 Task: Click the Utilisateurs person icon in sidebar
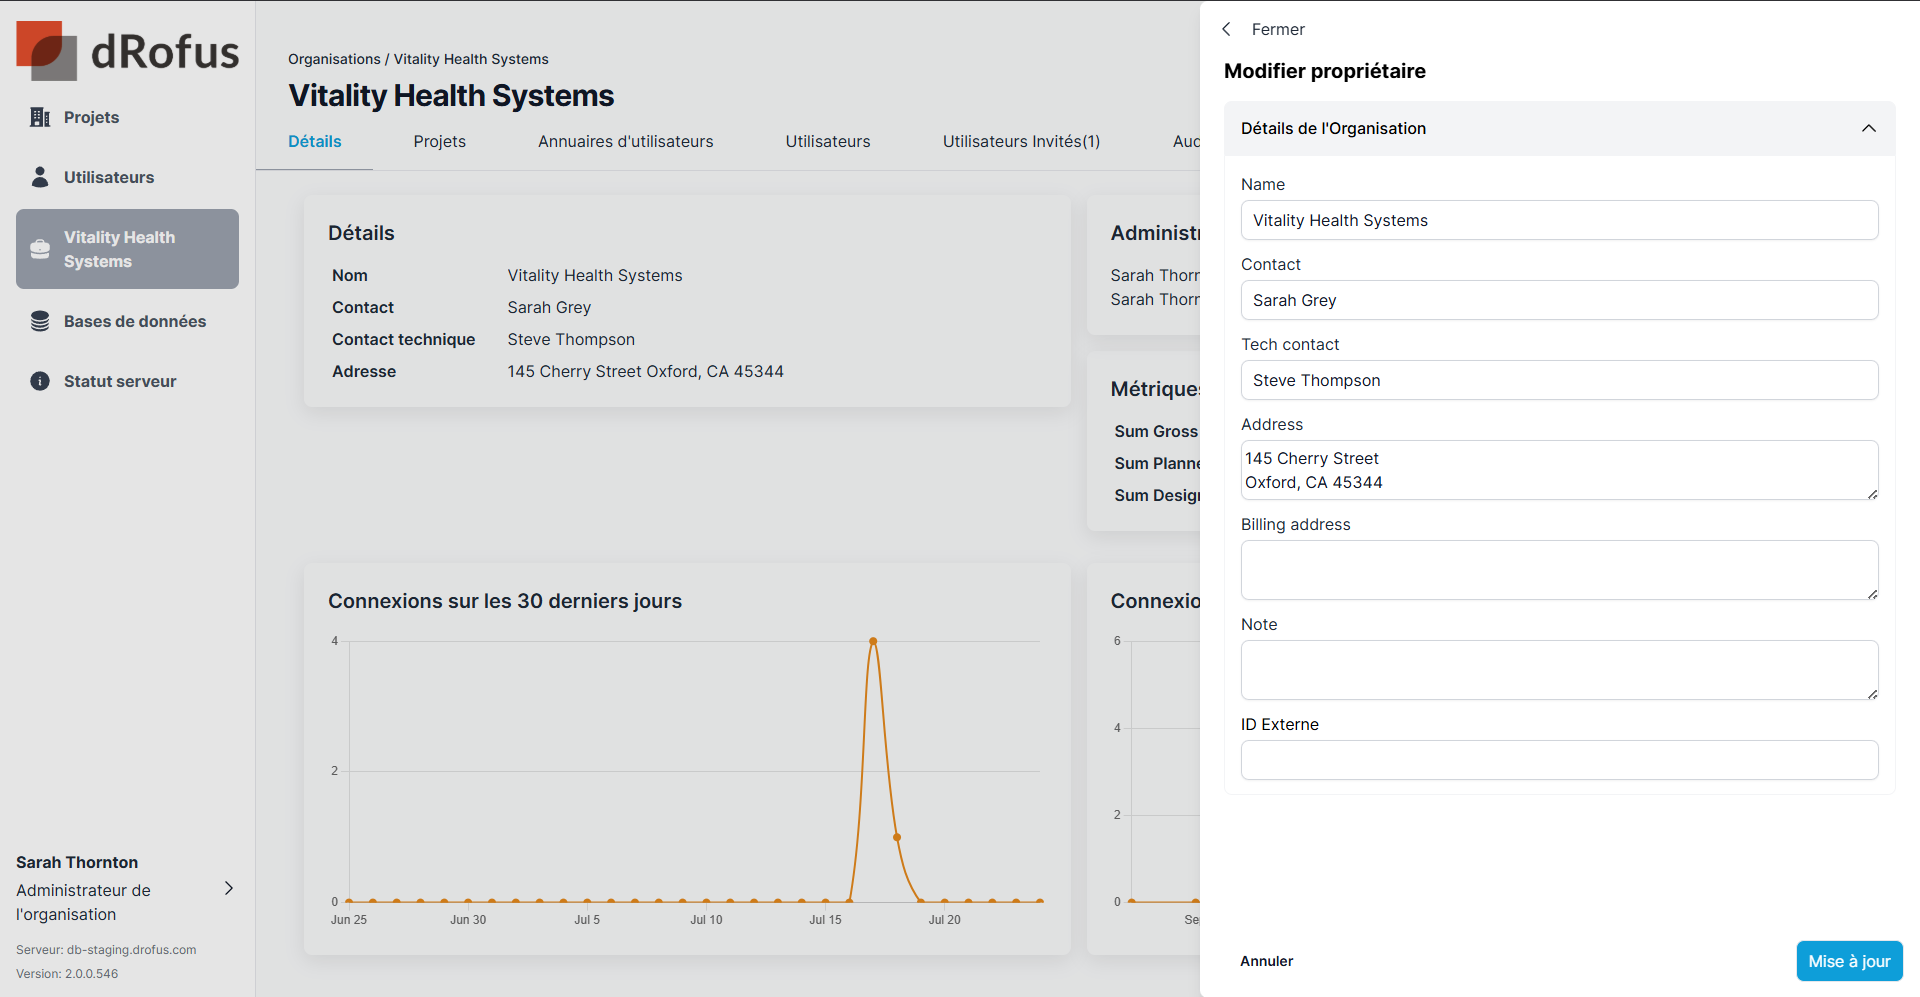(x=40, y=177)
